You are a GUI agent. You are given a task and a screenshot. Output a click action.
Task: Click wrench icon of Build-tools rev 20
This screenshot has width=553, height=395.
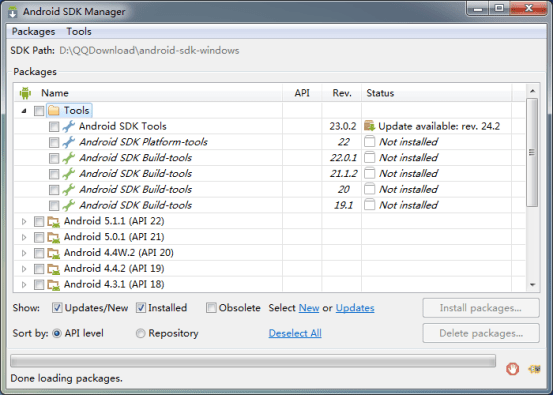pyautogui.click(x=68, y=189)
